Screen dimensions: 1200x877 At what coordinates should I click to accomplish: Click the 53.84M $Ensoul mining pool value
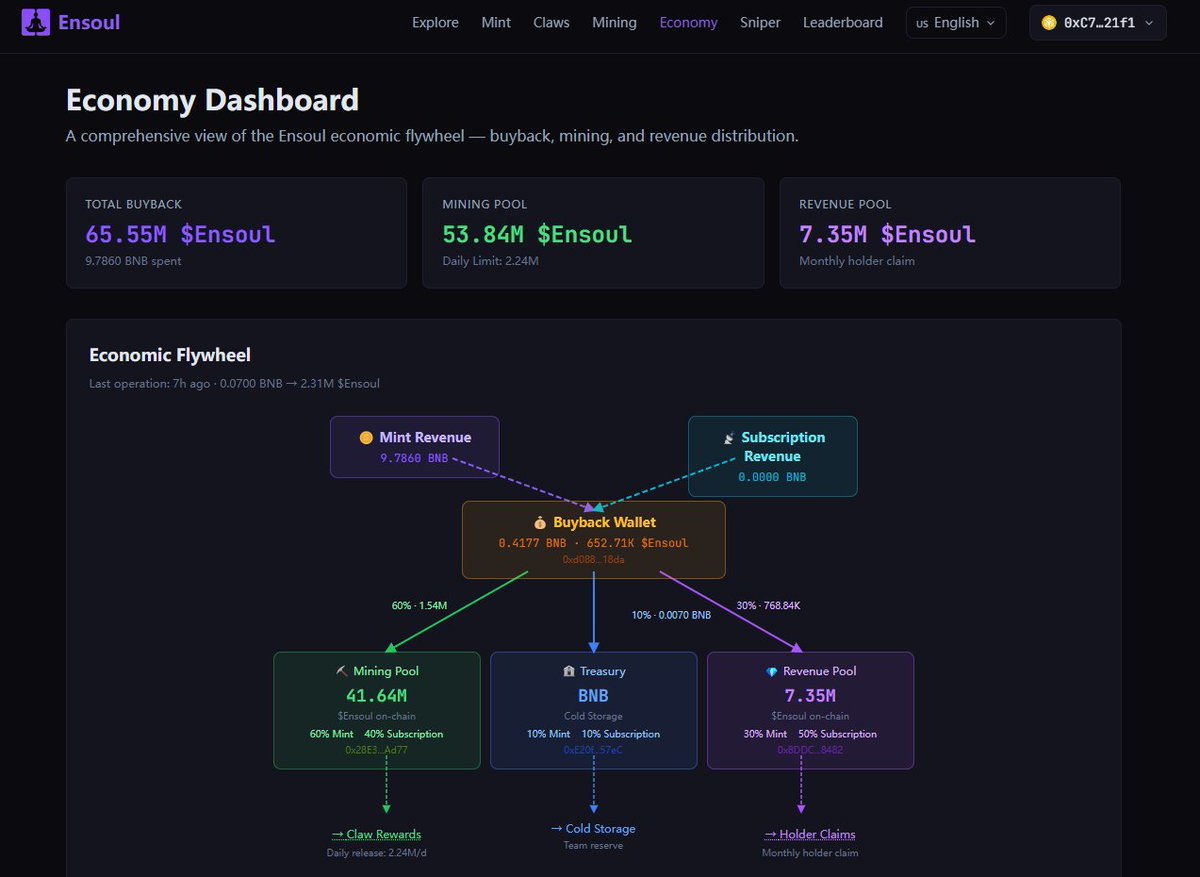point(537,234)
